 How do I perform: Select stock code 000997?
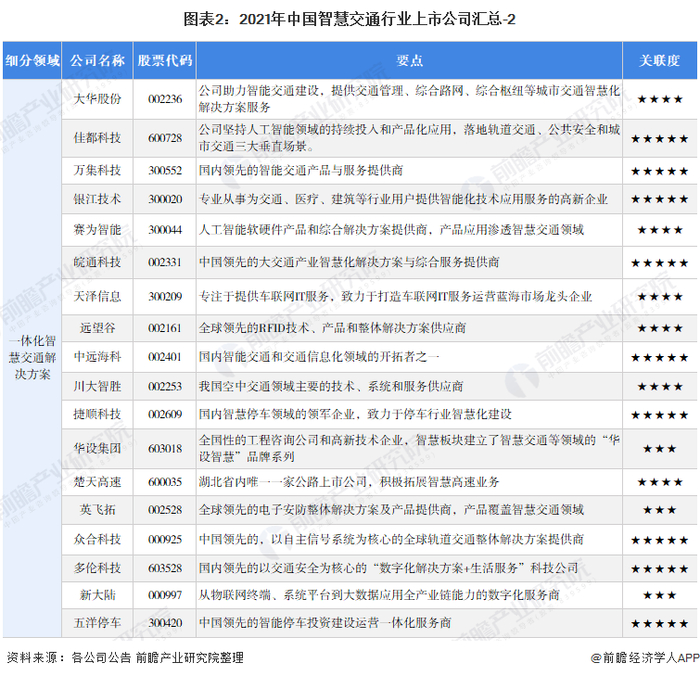165,595
